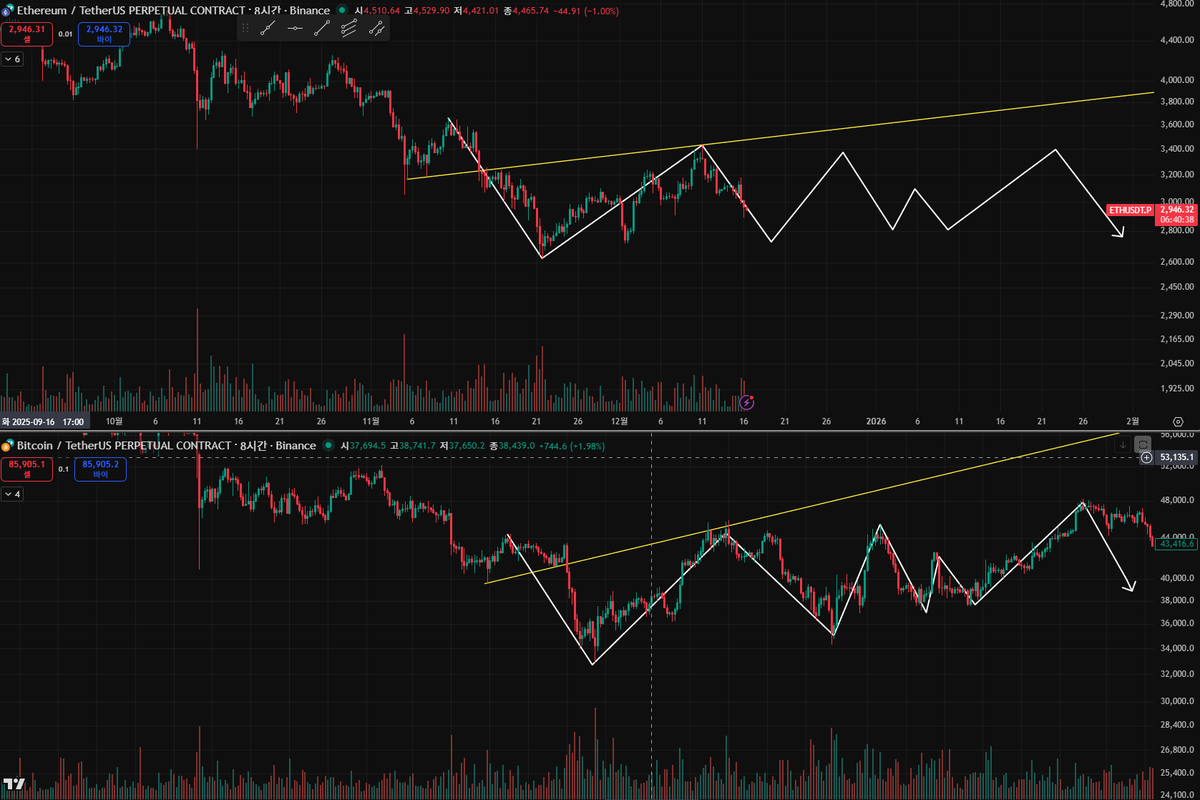Click the 2026 label on time axis
This screenshot has height=800, width=1200.
click(876, 421)
